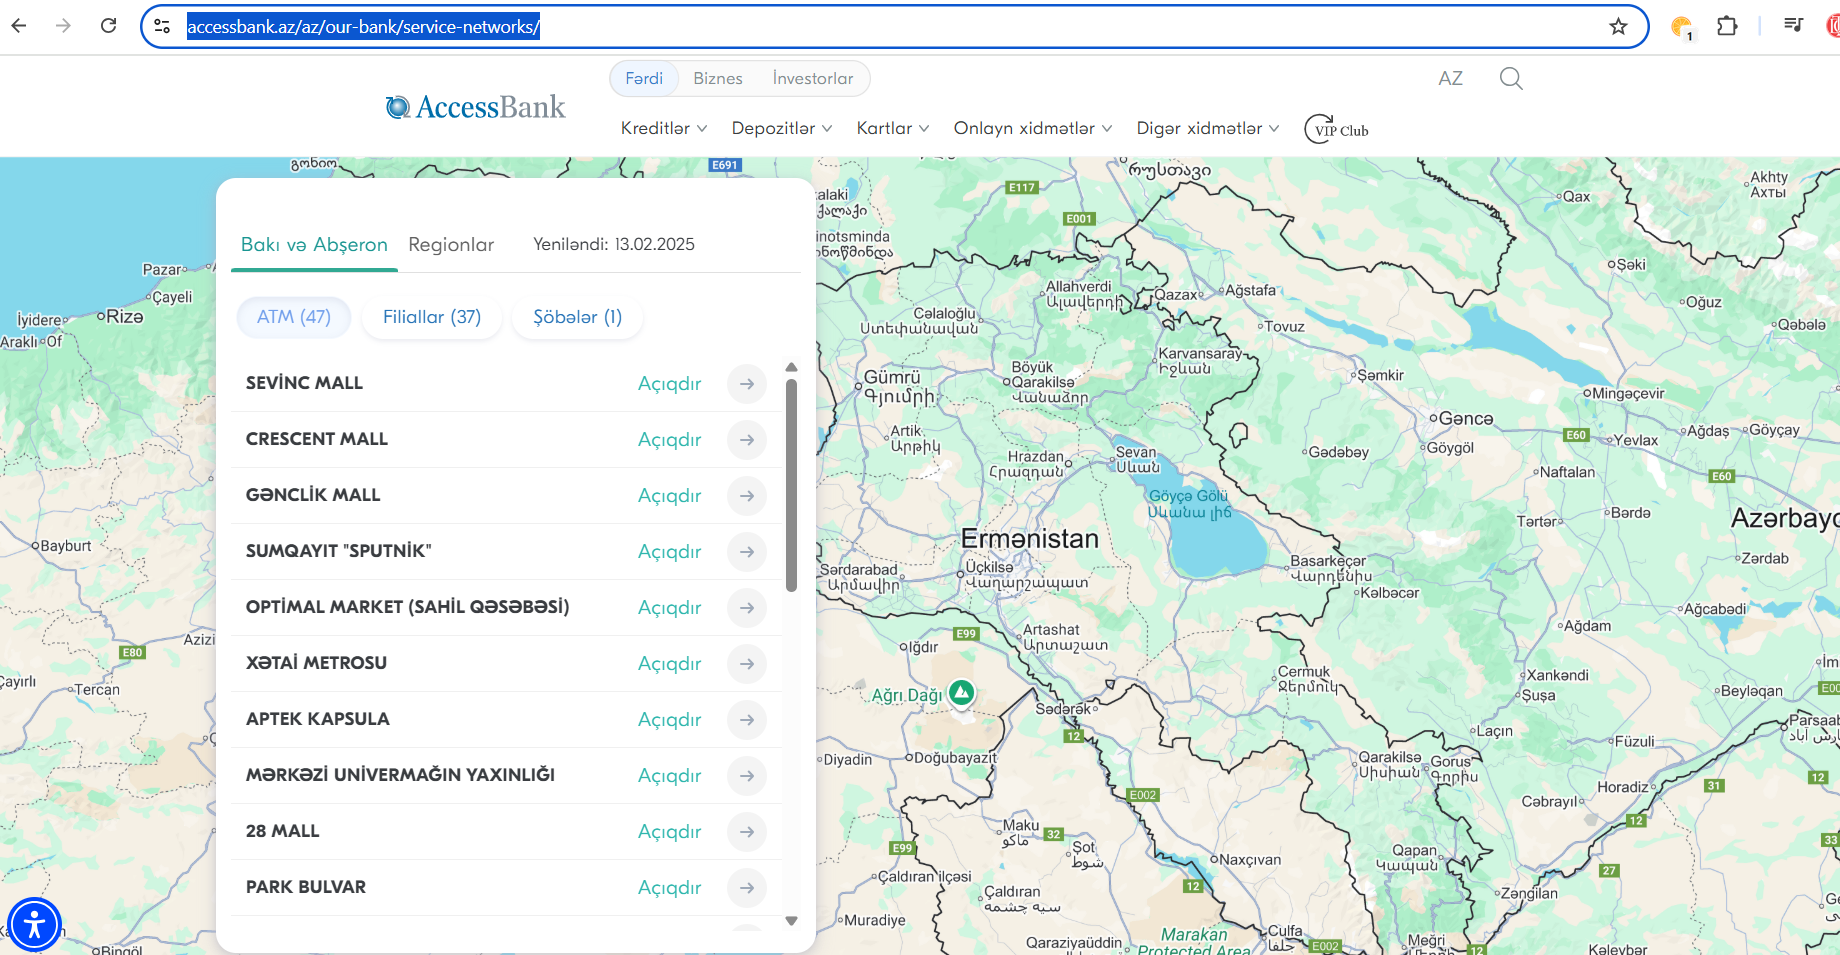Screen dimensions: 1840x955
Task: Reload the page using refresh icon
Action: (109, 26)
